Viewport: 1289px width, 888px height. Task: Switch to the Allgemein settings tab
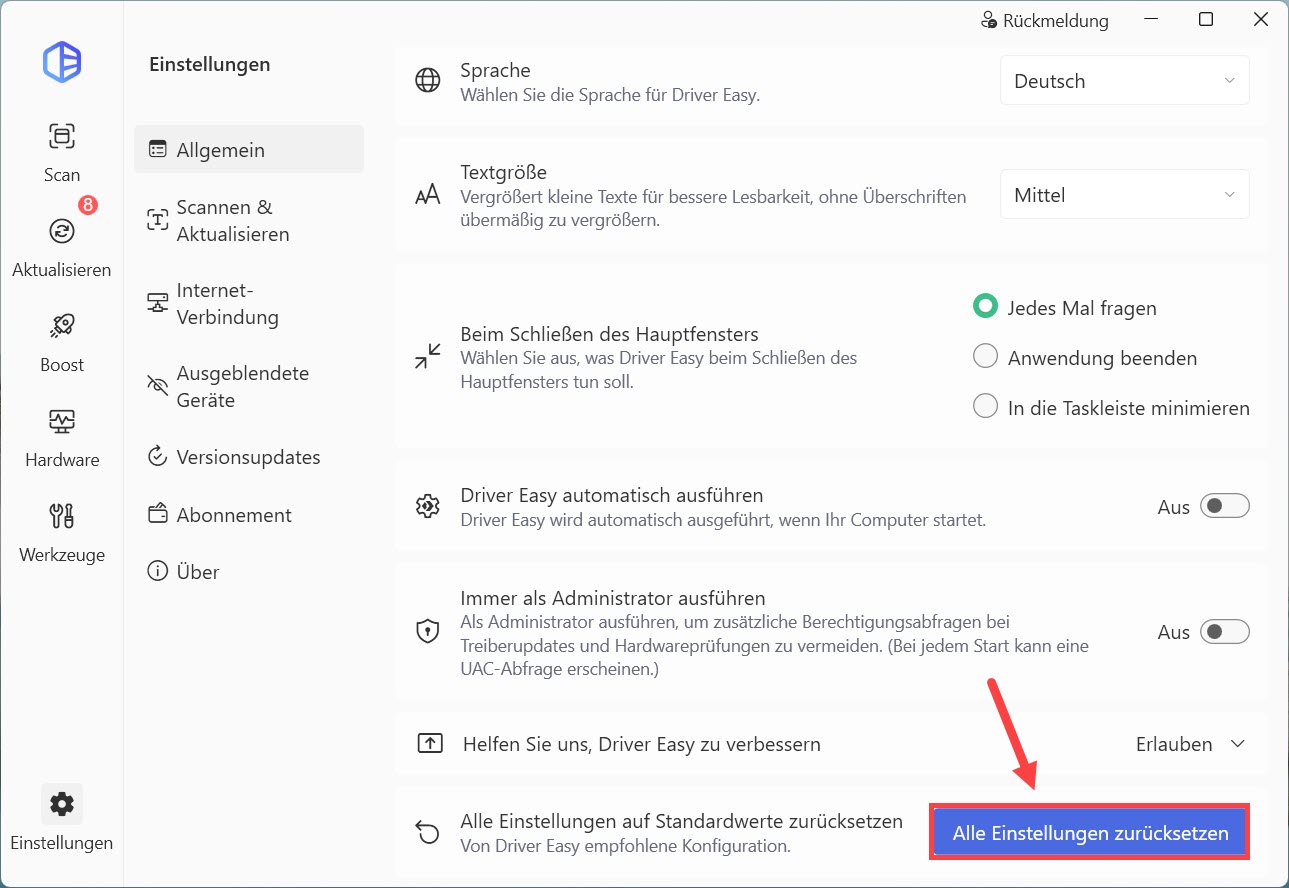click(x=249, y=150)
